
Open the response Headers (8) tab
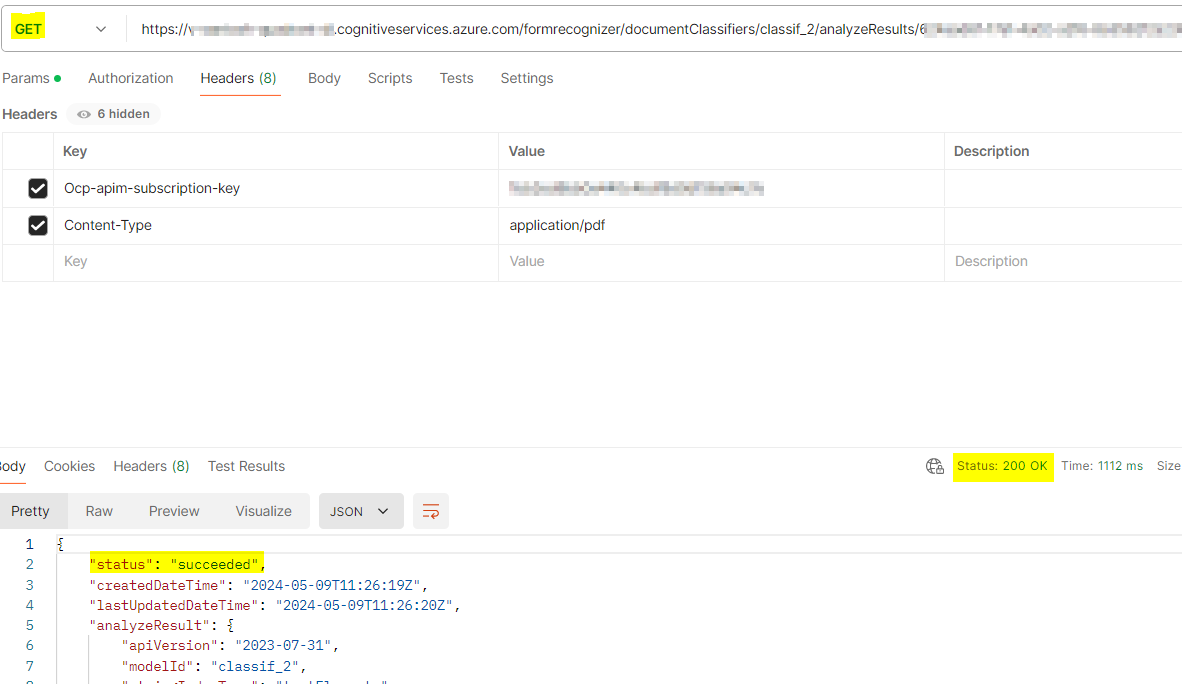coord(151,466)
